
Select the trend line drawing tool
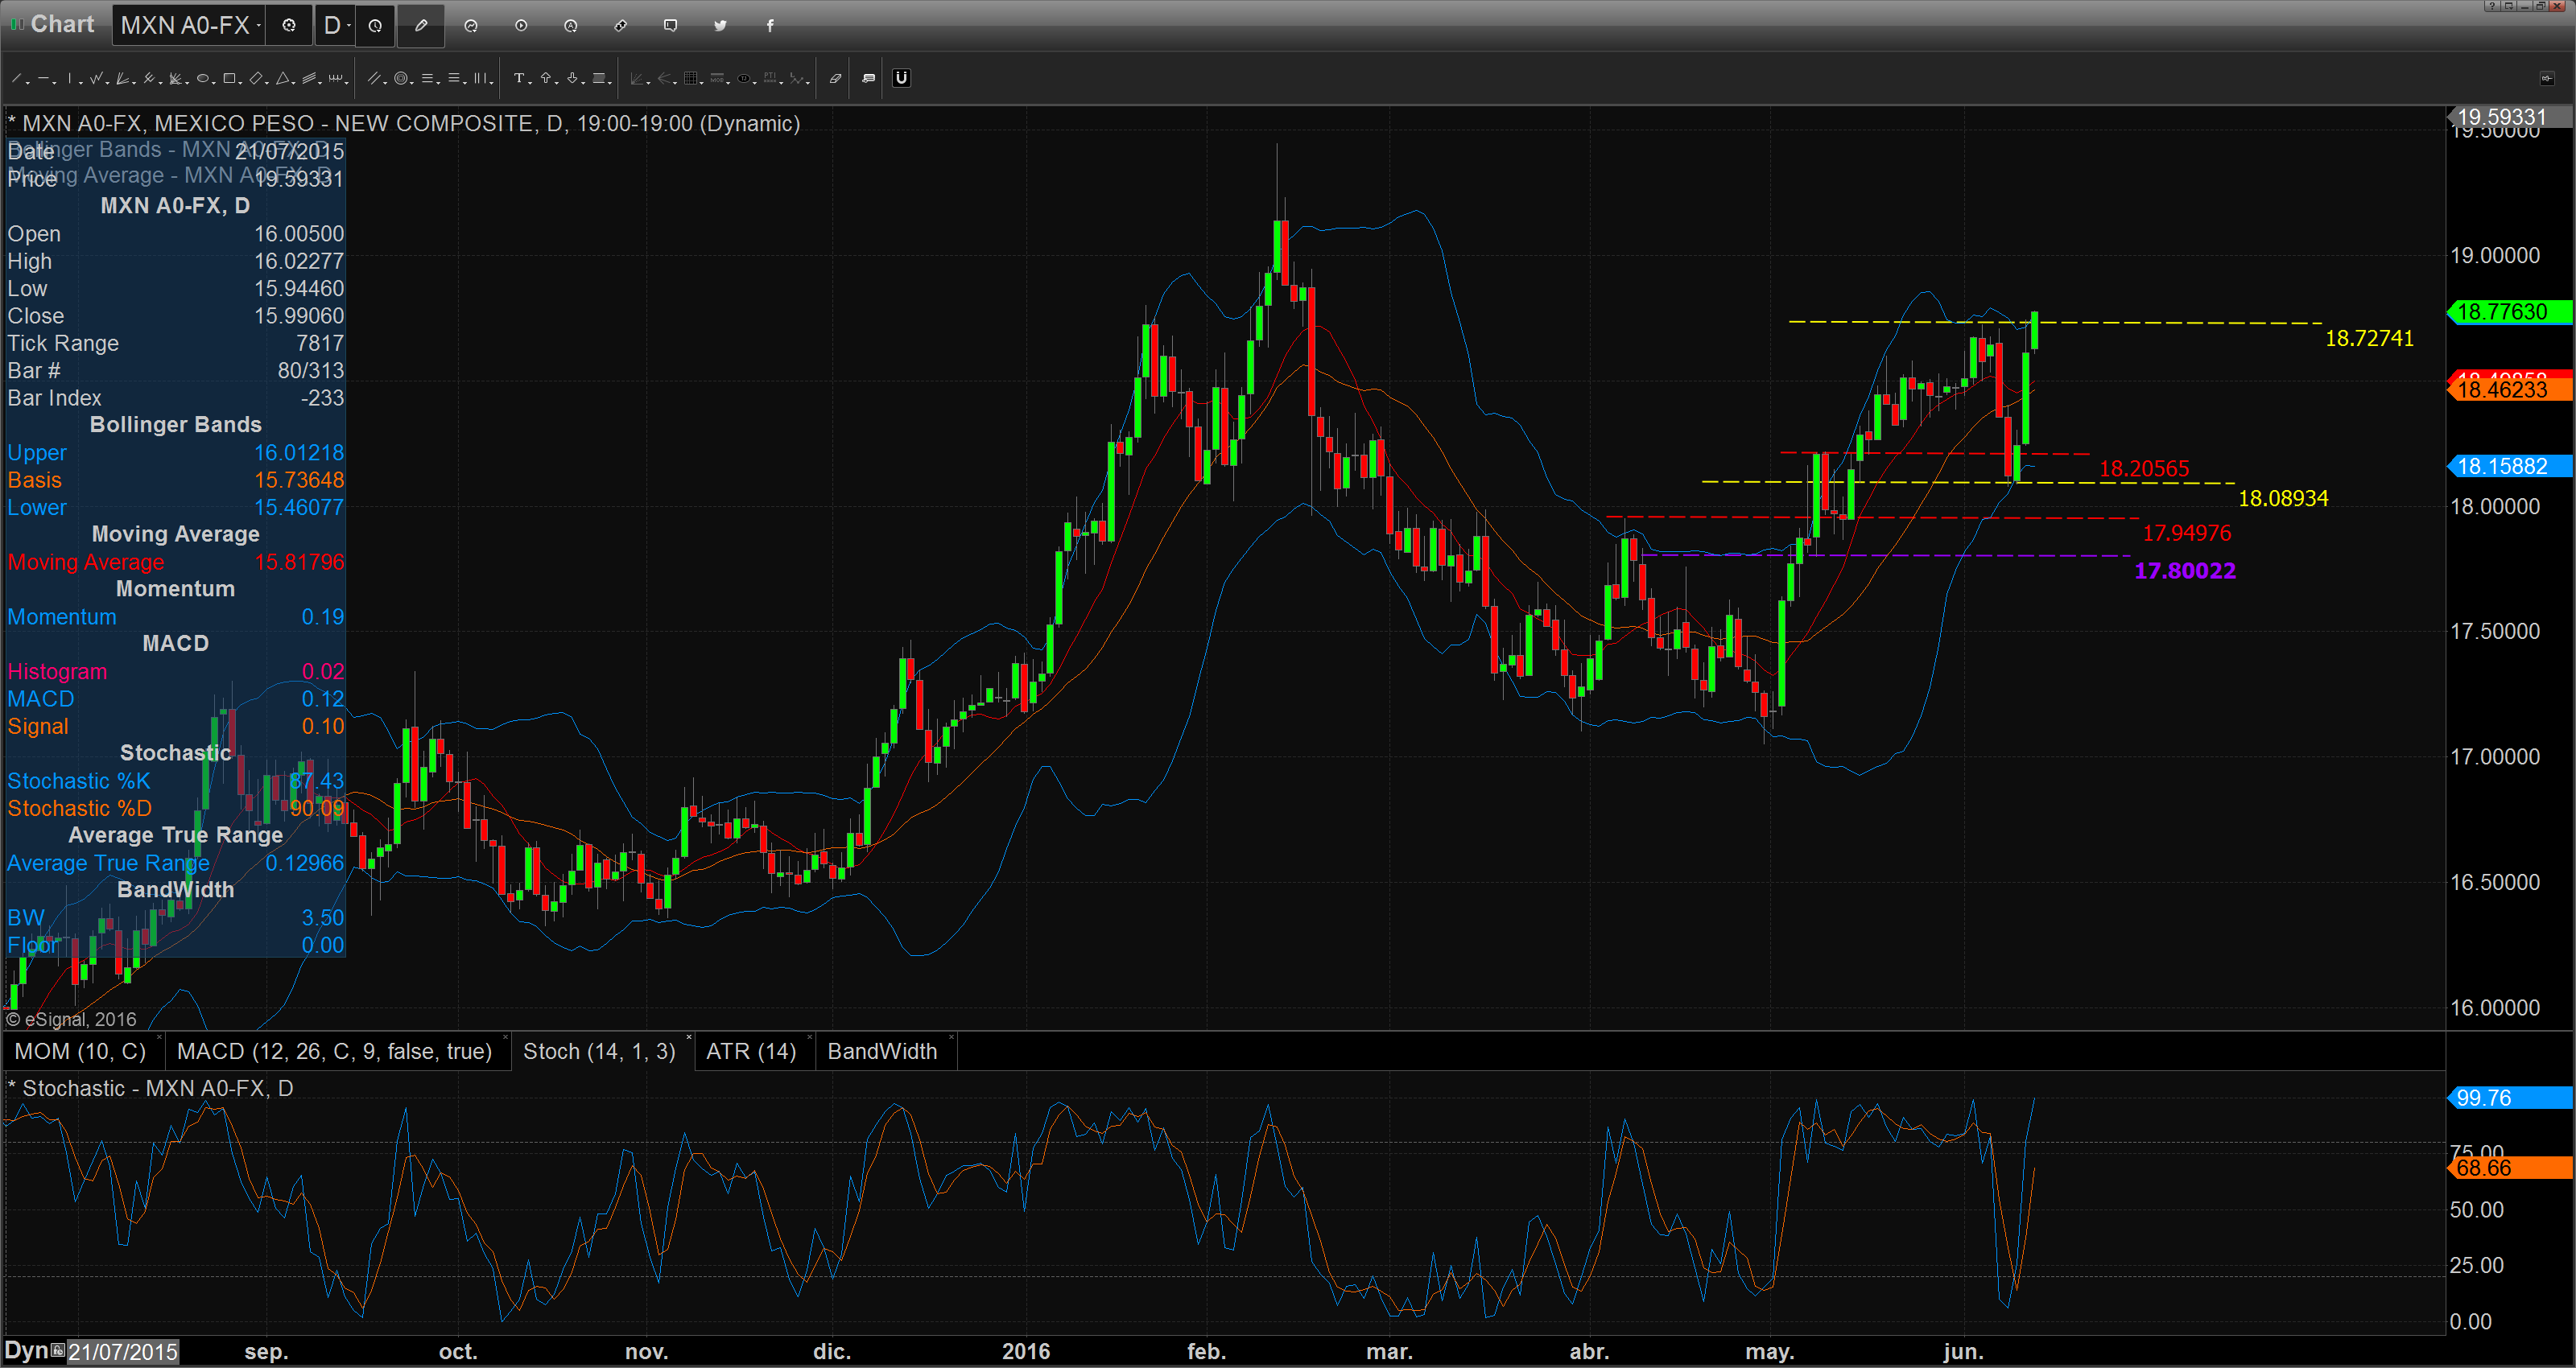(16, 78)
